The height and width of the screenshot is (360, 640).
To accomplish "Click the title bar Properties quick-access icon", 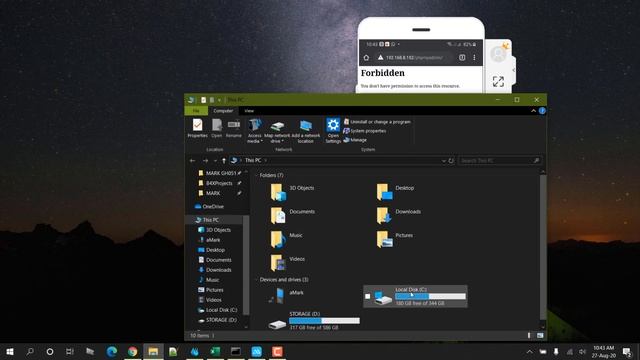I will point(203,100).
